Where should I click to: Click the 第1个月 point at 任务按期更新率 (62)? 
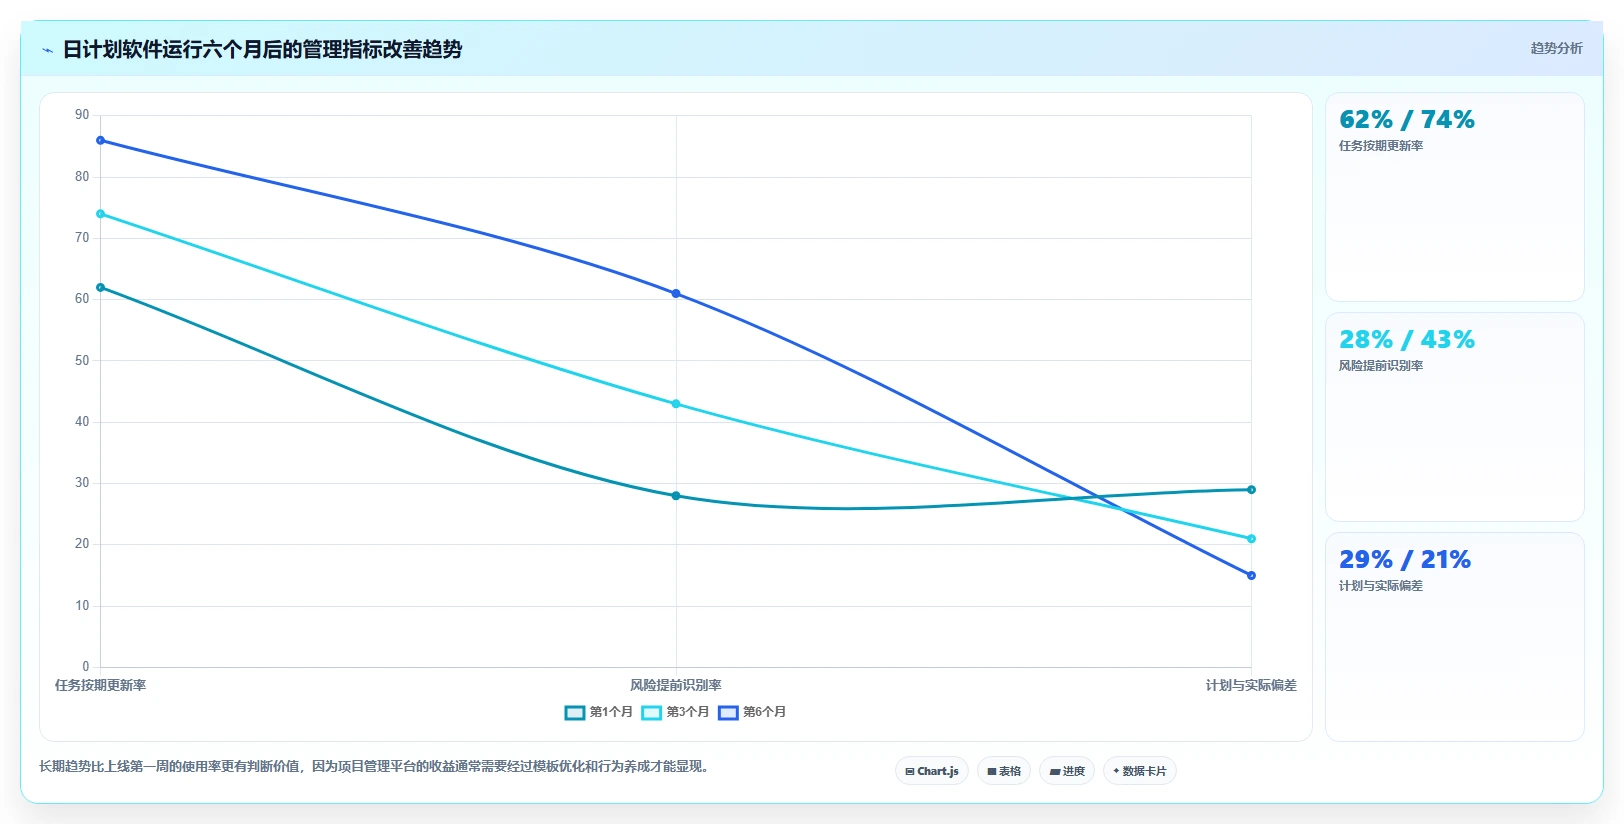point(100,288)
